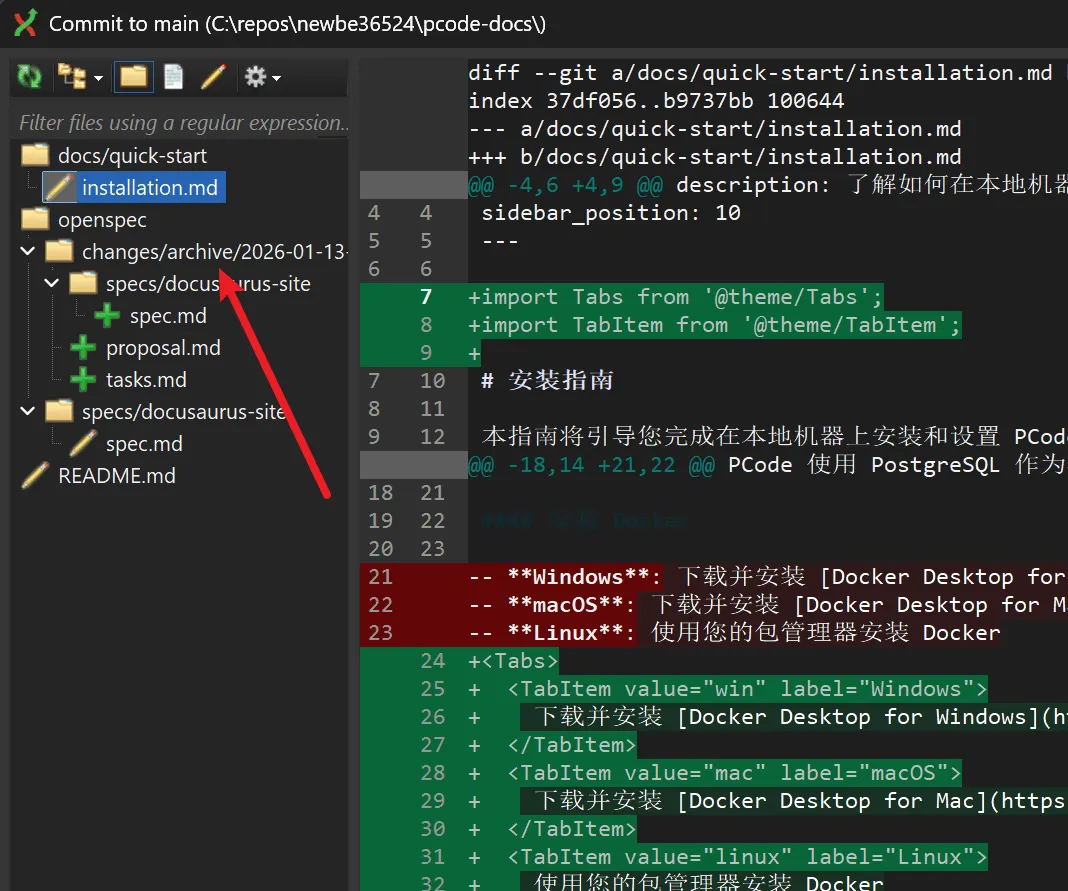Click the pencil edit icon on the toolbar
Image resolution: width=1068 pixels, height=891 pixels.
(211, 76)
